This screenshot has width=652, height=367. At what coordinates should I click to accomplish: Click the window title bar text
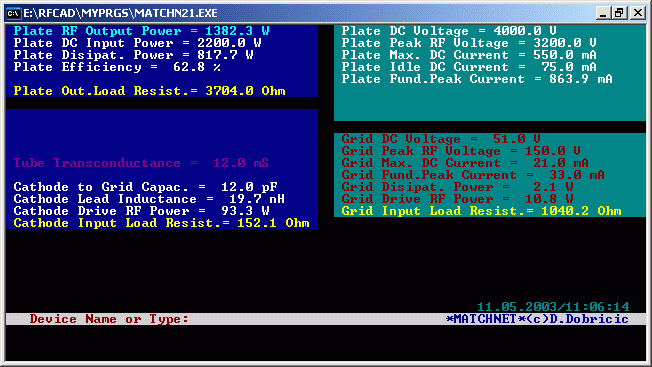click(120, 13)
